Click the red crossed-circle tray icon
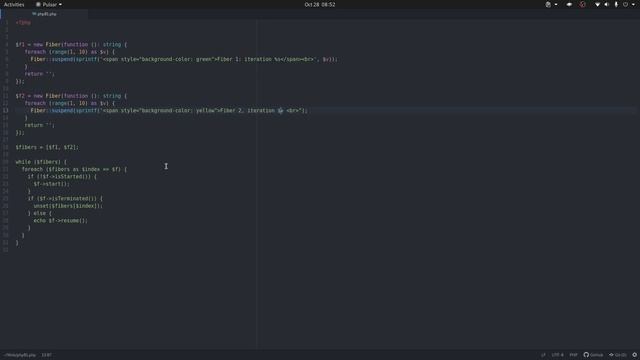The width and height of the screenshot is (640, 360). [x=582, y=4]
